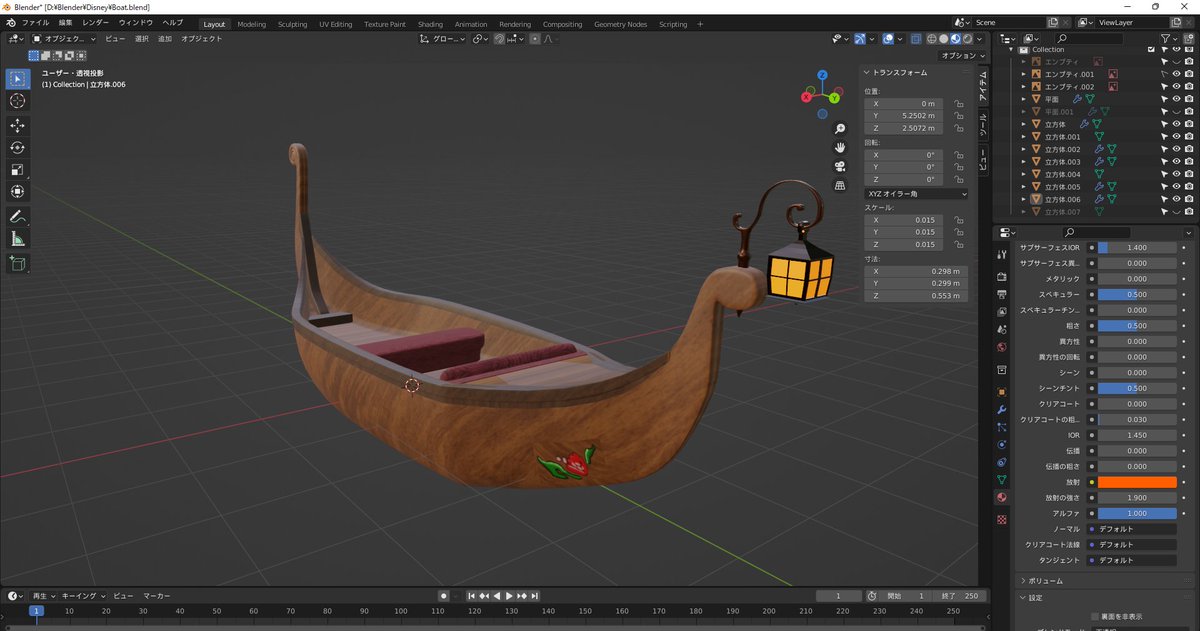This screenshot has width=1200, height=631.
Task: Select the Rotate tool
Action: coord(18,147)
